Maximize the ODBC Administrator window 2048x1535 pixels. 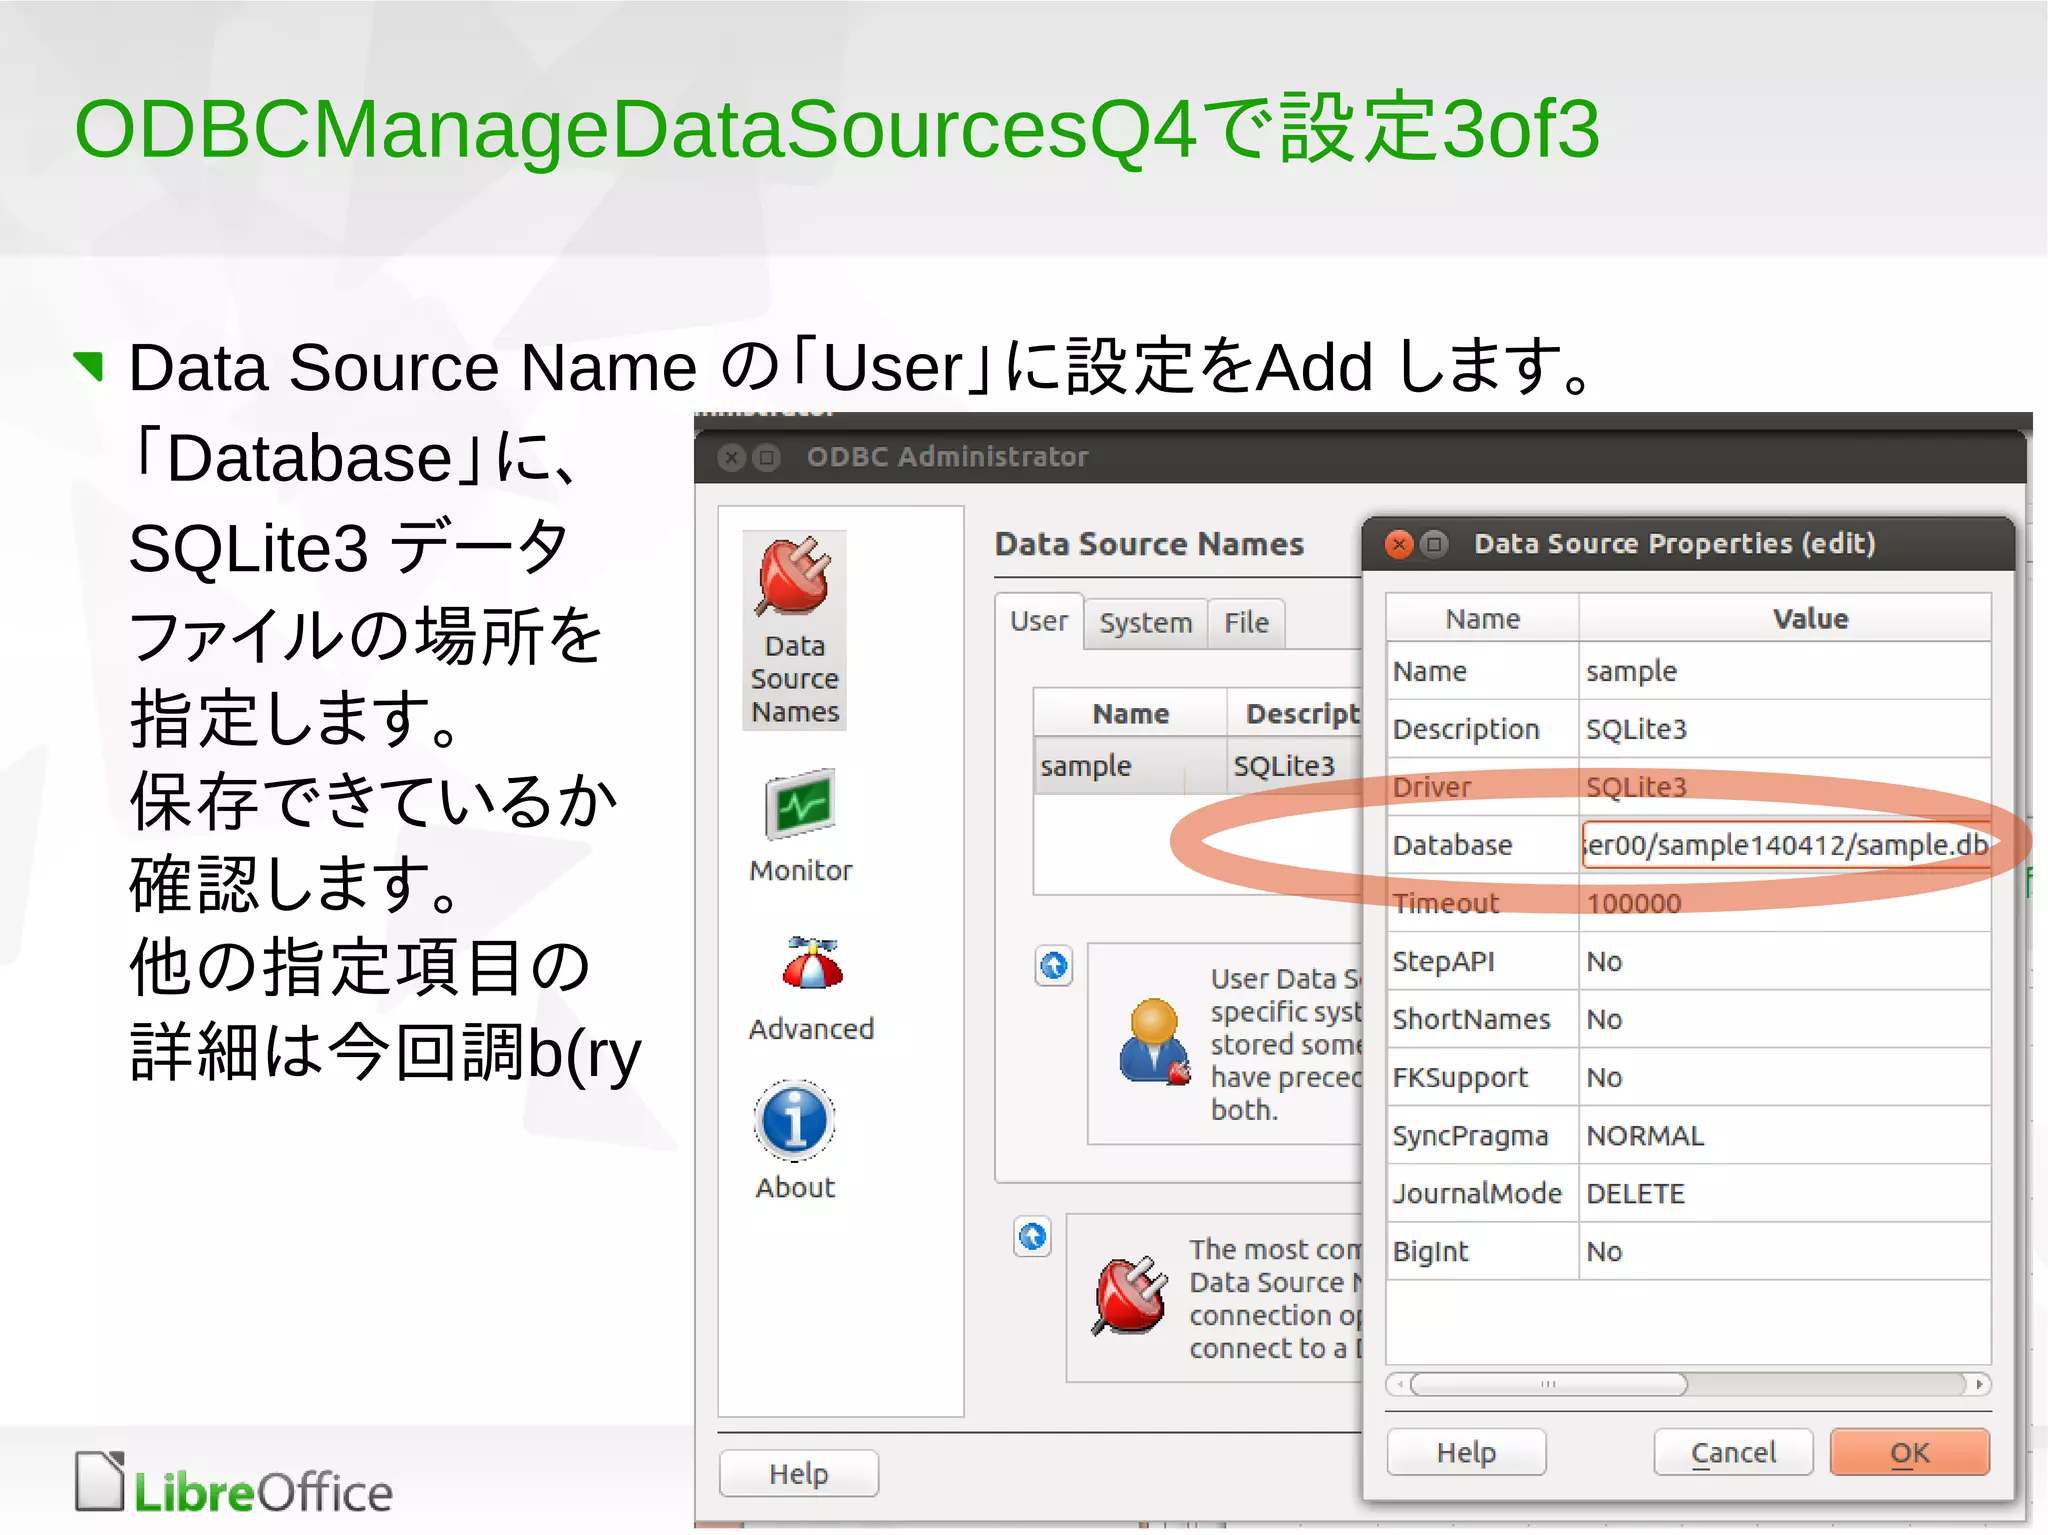tap(767, 458)
